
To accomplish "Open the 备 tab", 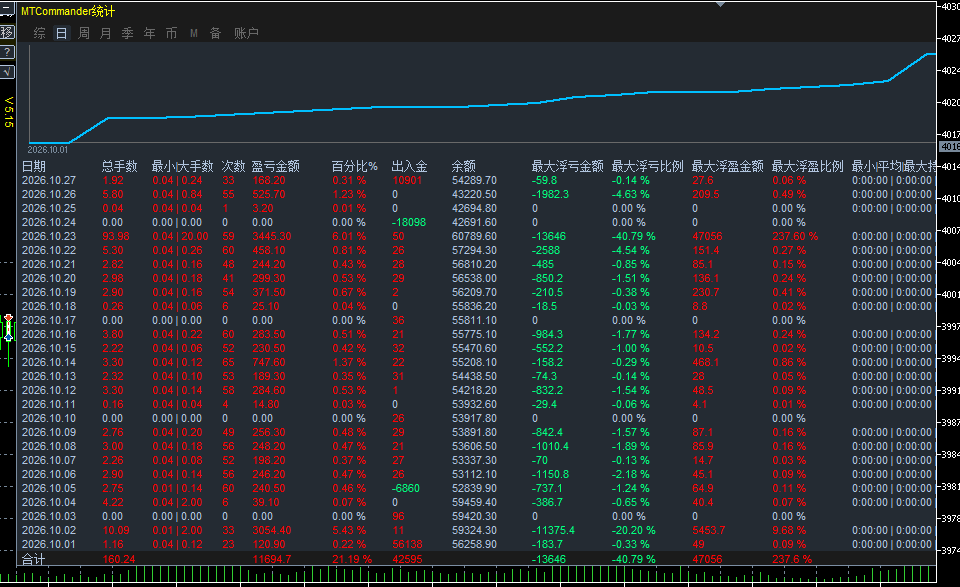I will coord(216,33).
